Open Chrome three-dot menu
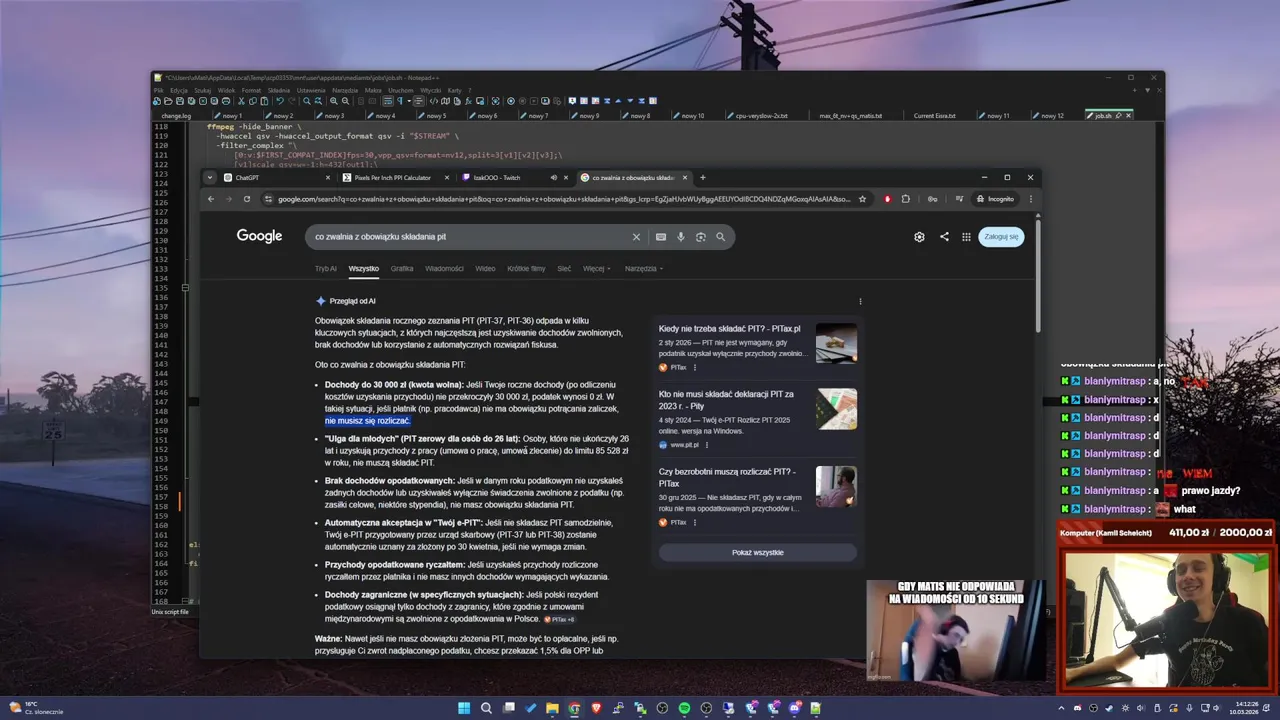The height and width of the screenshot is (720, 1280). 1030,199
